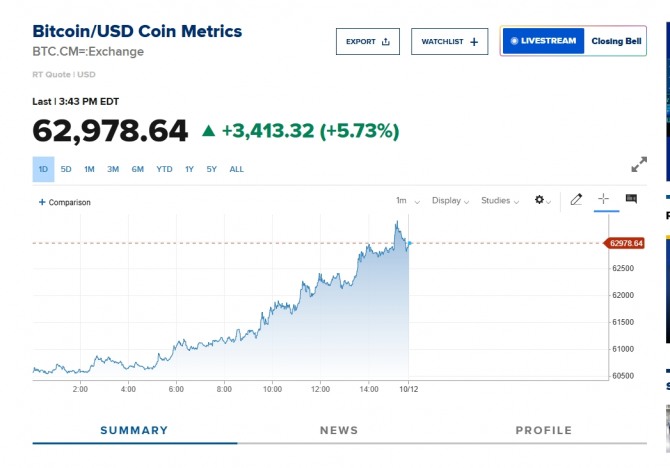Expand the Display dropdown
The width and height of the screenshot is (670, 468).
point(450,201)
